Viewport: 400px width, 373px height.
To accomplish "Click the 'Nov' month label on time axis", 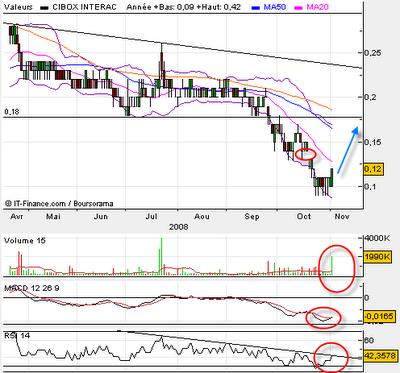I will 342,216.
